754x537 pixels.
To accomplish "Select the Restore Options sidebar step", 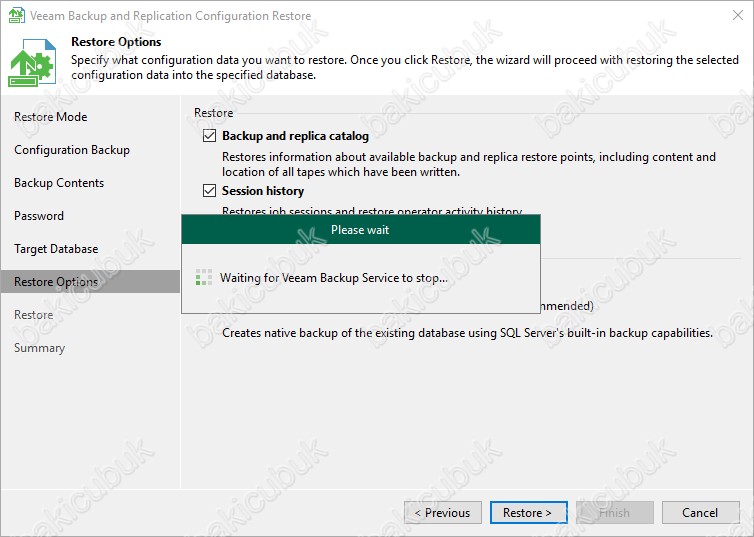I will (x=56, y=282).
